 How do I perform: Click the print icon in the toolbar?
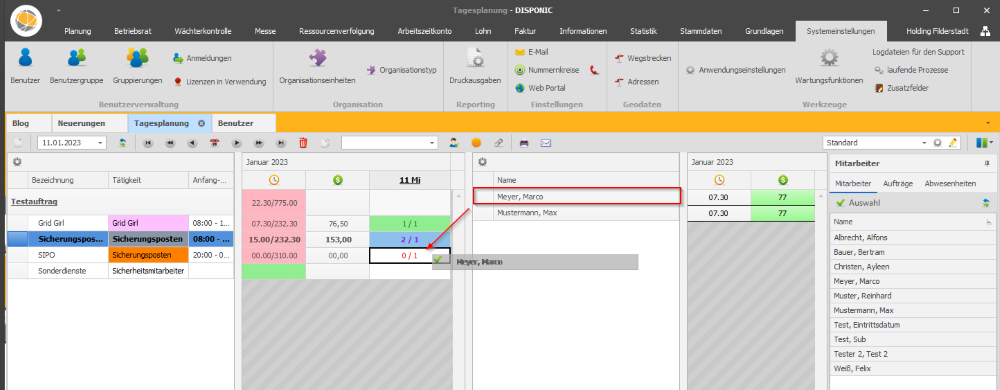[524, 143]
